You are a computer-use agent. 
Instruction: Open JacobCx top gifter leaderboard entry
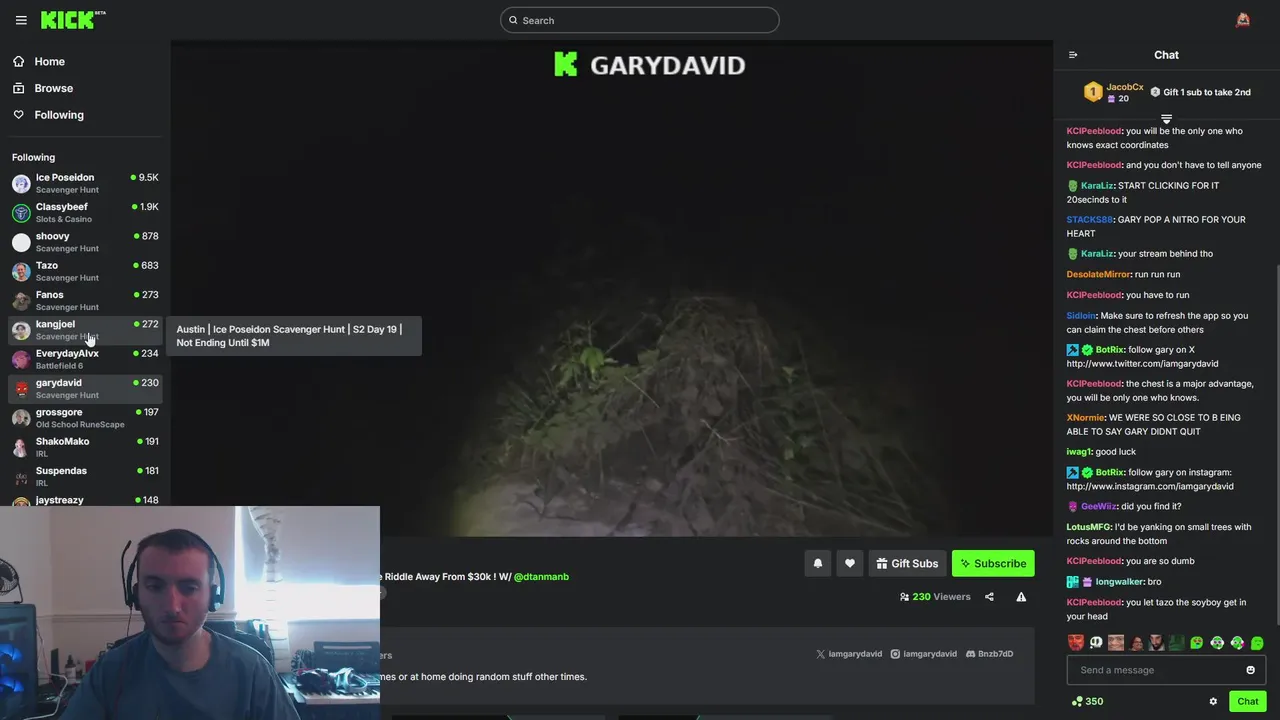(1114, 92)
